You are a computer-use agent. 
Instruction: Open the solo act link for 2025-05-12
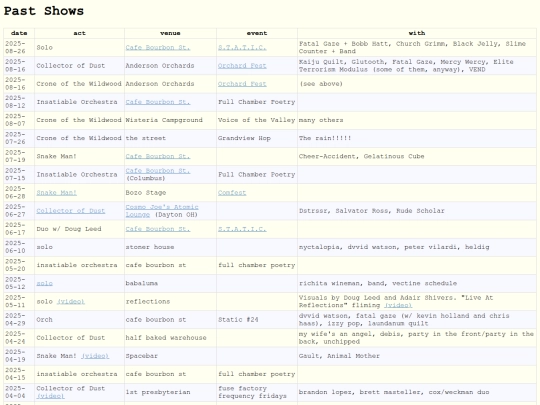[44, 283]
